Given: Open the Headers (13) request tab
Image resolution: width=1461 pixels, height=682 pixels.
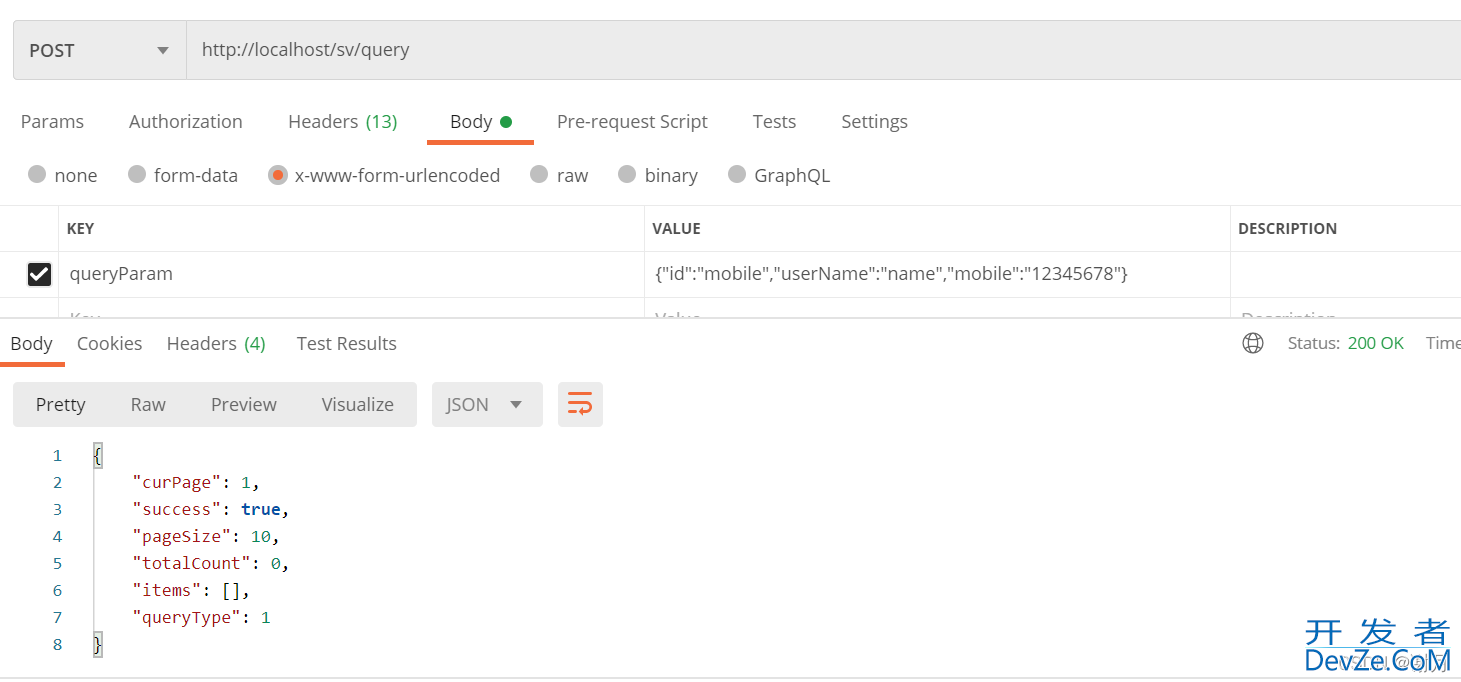Looking at the screenshot, I should coord(342,121).
